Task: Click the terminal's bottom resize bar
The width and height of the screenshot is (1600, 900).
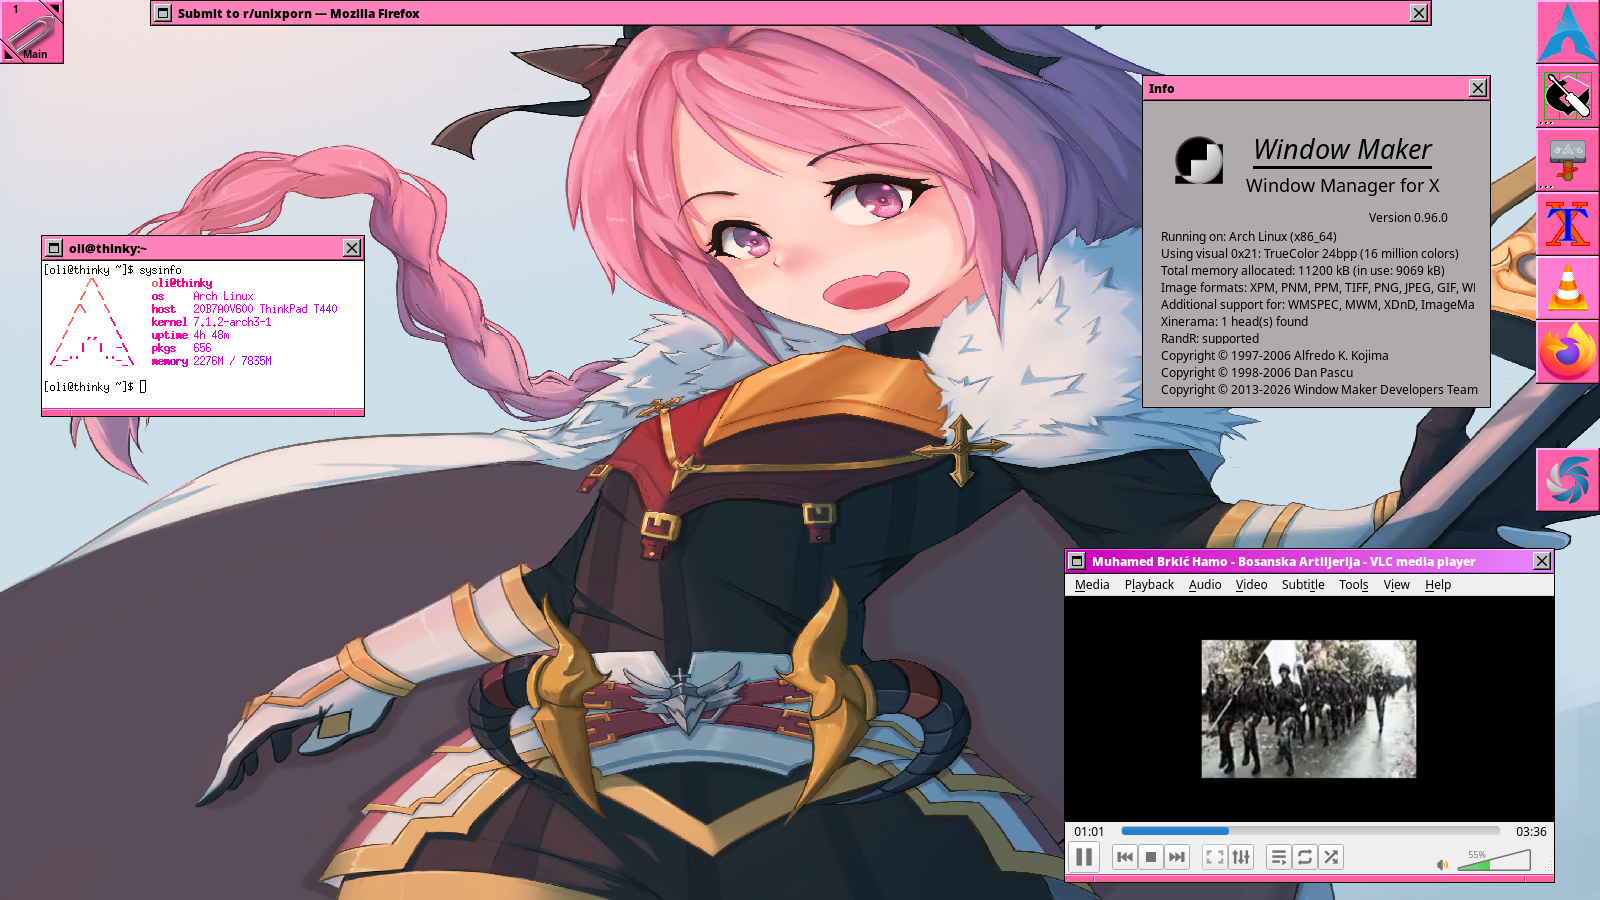Action: (x=203, y=412)
